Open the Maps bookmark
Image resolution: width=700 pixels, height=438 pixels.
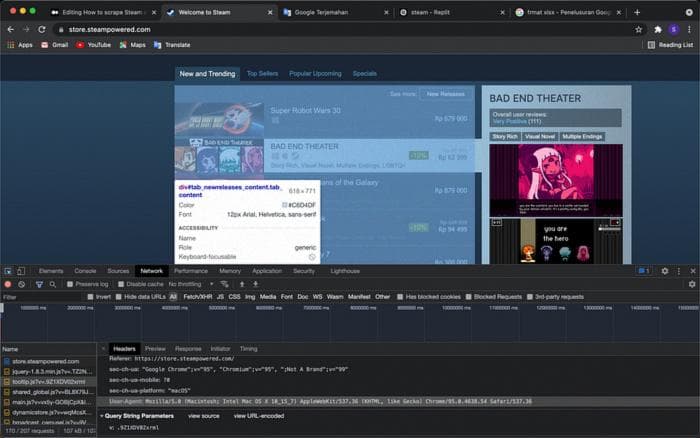(x=133, y=45)
